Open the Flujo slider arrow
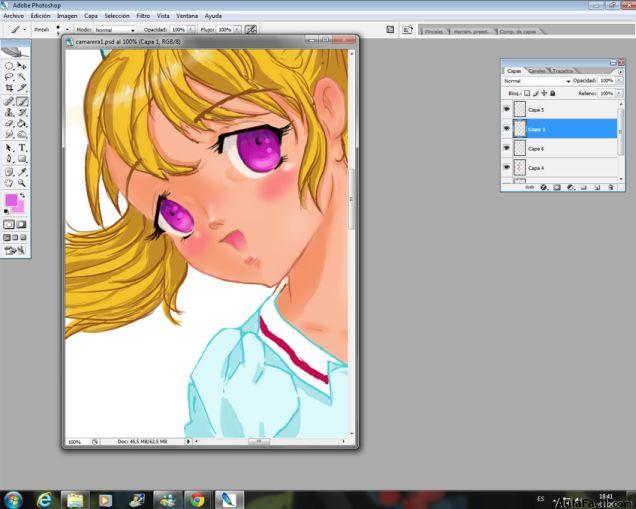Image resolution: width=636 pixels, height=509 pixels. (237, 30)
